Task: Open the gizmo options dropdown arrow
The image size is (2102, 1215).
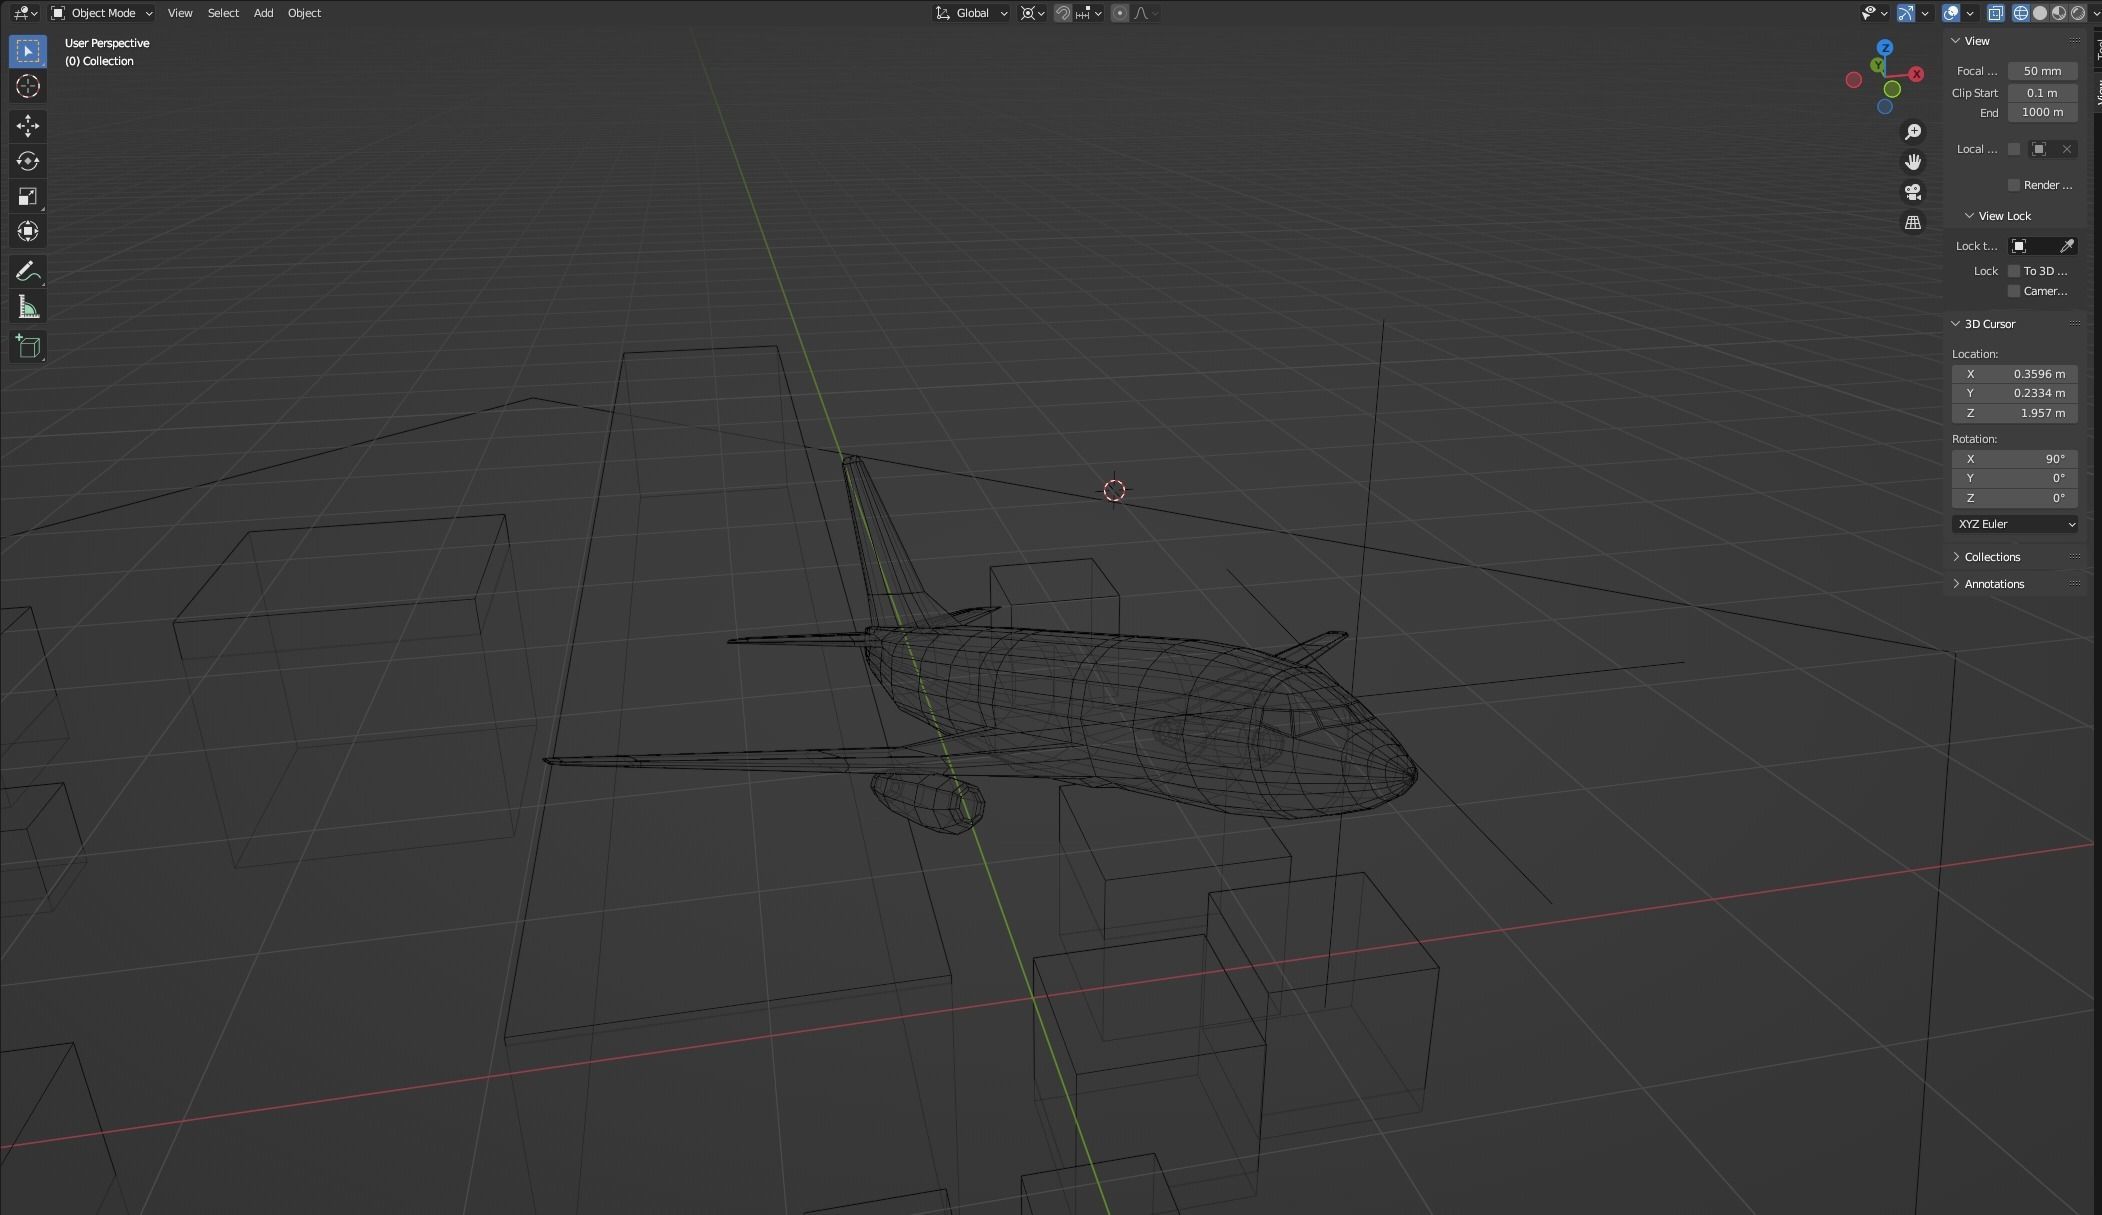Action: point(1924,13)
